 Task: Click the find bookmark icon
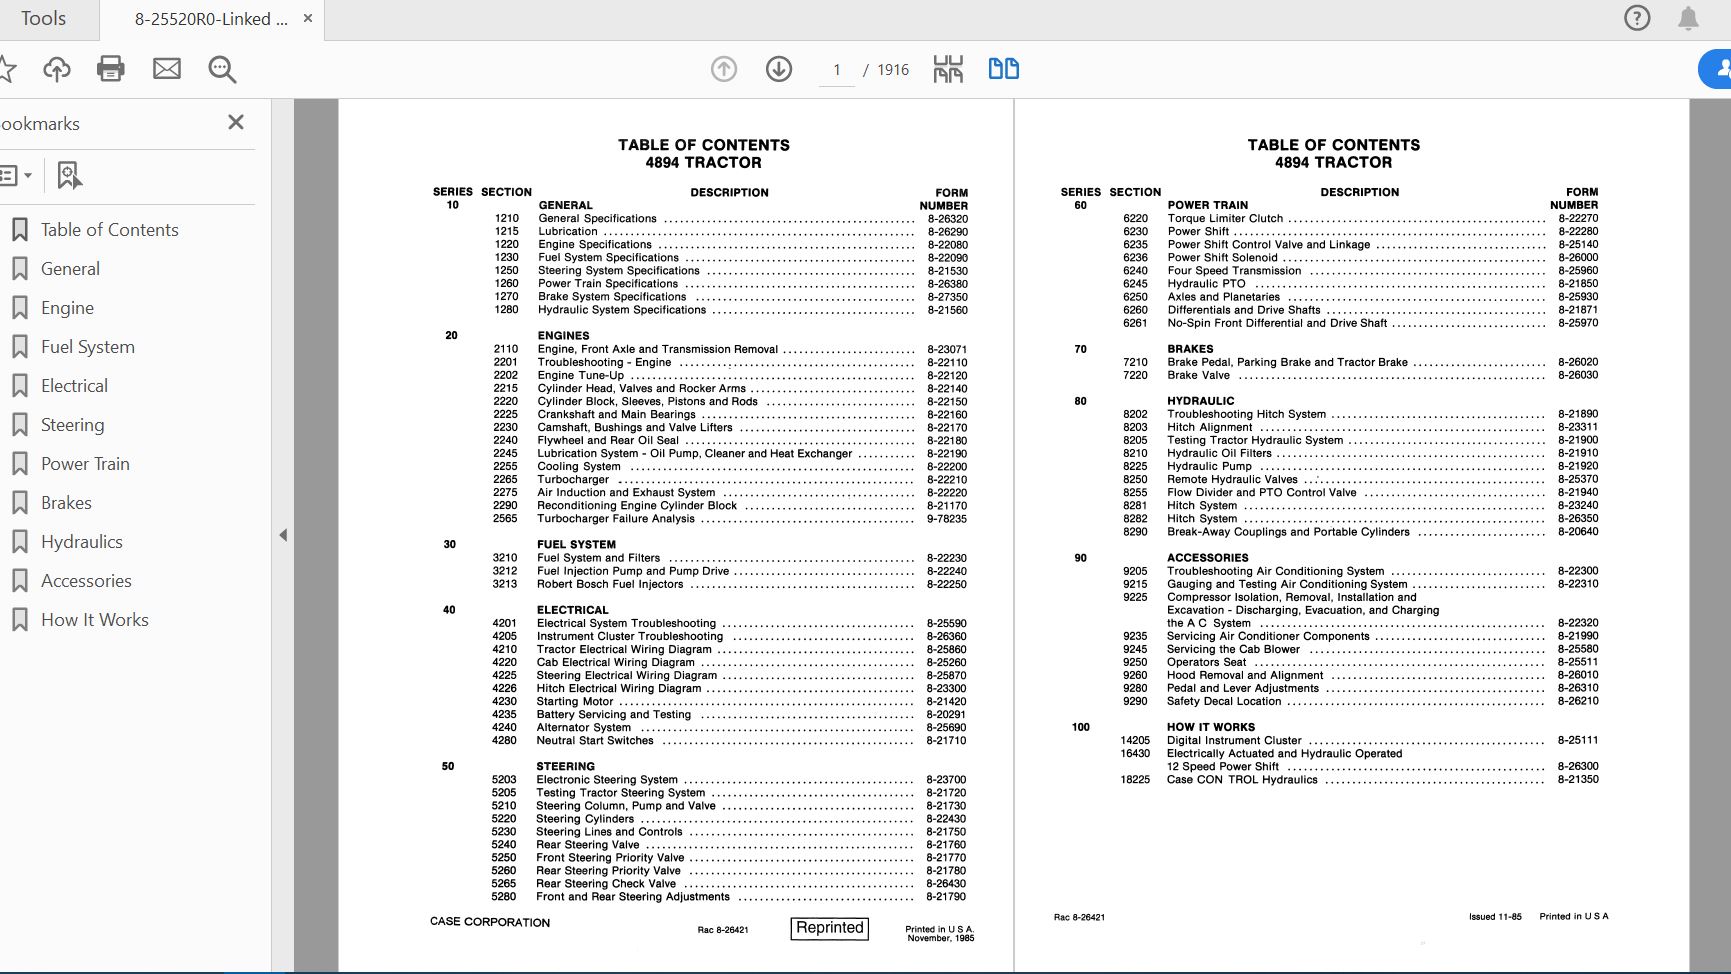coord(69,176)
